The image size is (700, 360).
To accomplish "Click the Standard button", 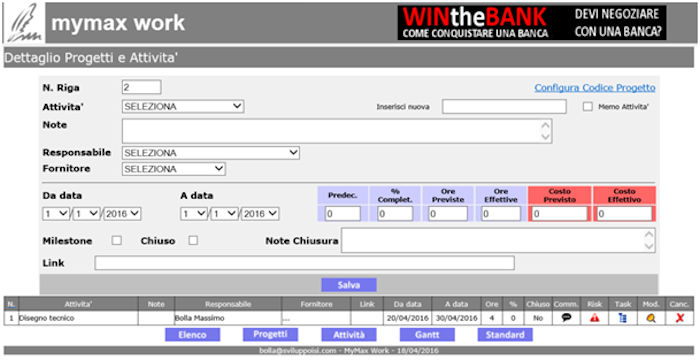I will (505, 335).
